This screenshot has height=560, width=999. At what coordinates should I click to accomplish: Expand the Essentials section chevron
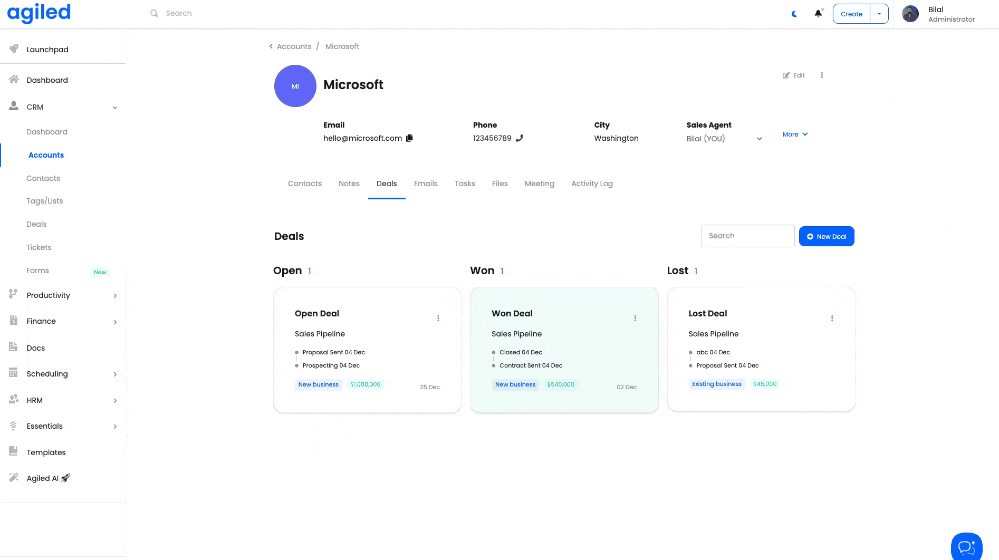point(115,426)
